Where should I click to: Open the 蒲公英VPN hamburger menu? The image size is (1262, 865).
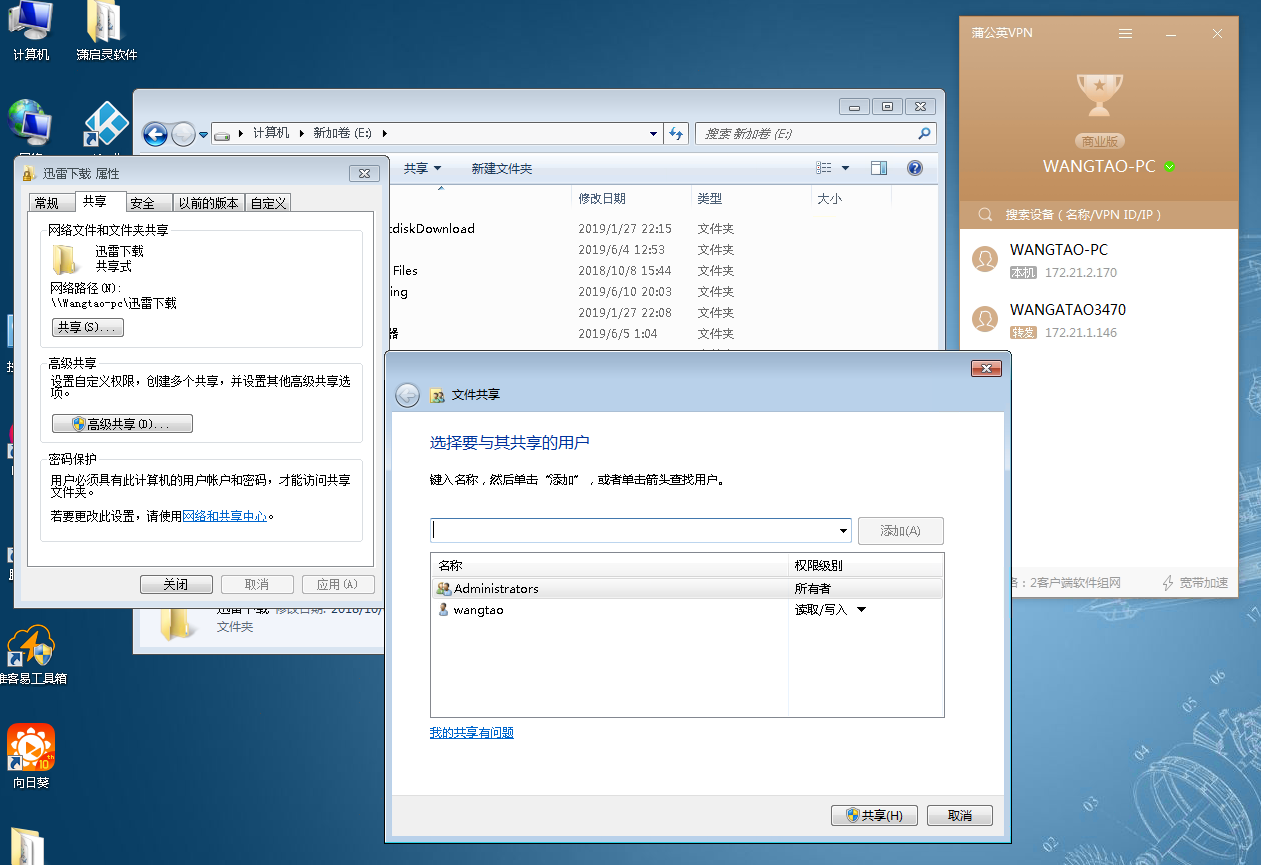[1125, 34]
